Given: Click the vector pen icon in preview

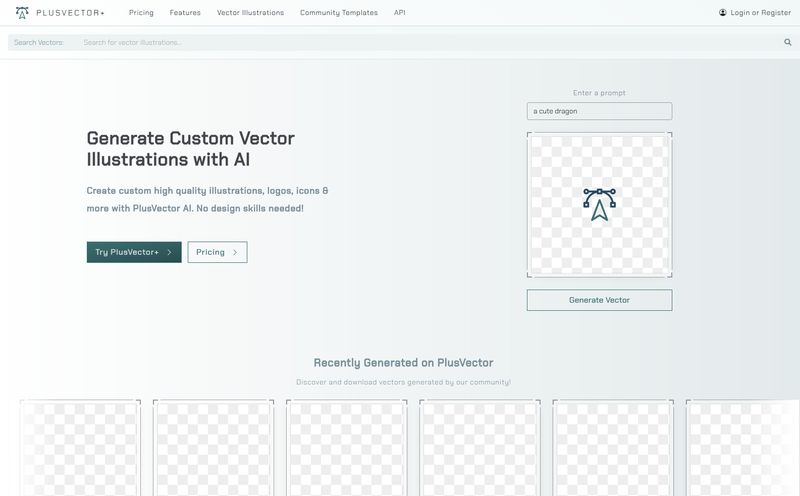Looking at the screenshot, I should [599, 205].
